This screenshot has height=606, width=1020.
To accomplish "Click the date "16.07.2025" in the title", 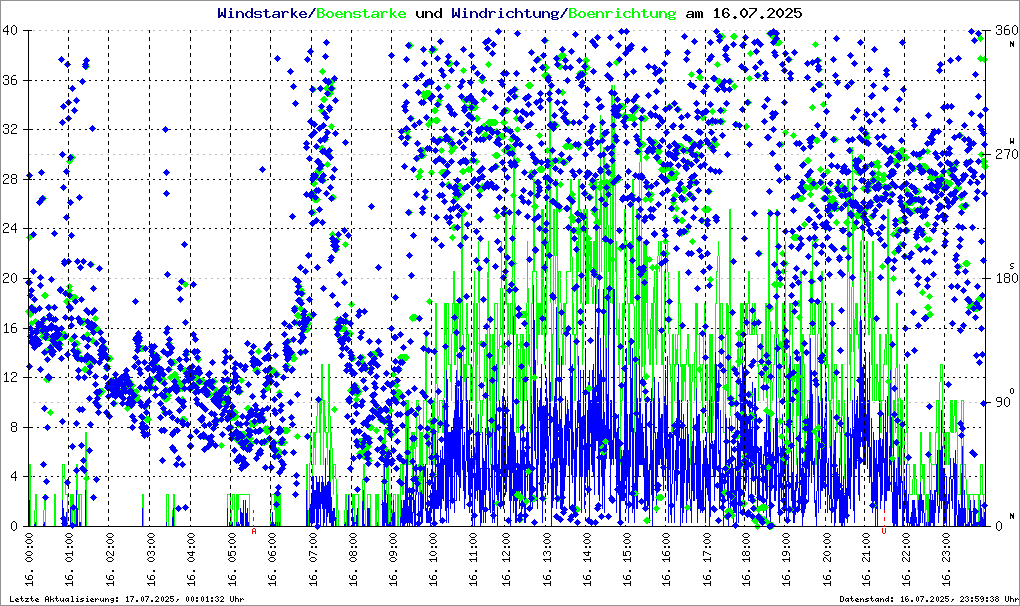I will (x=757, y=13).
